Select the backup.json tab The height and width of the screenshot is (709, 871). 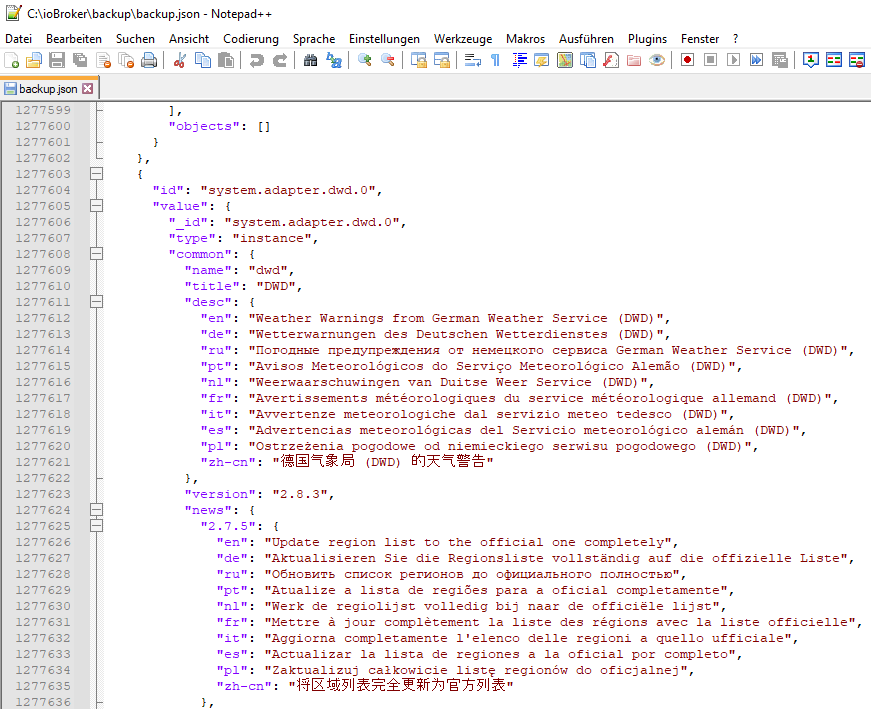[x=48, y=89]
